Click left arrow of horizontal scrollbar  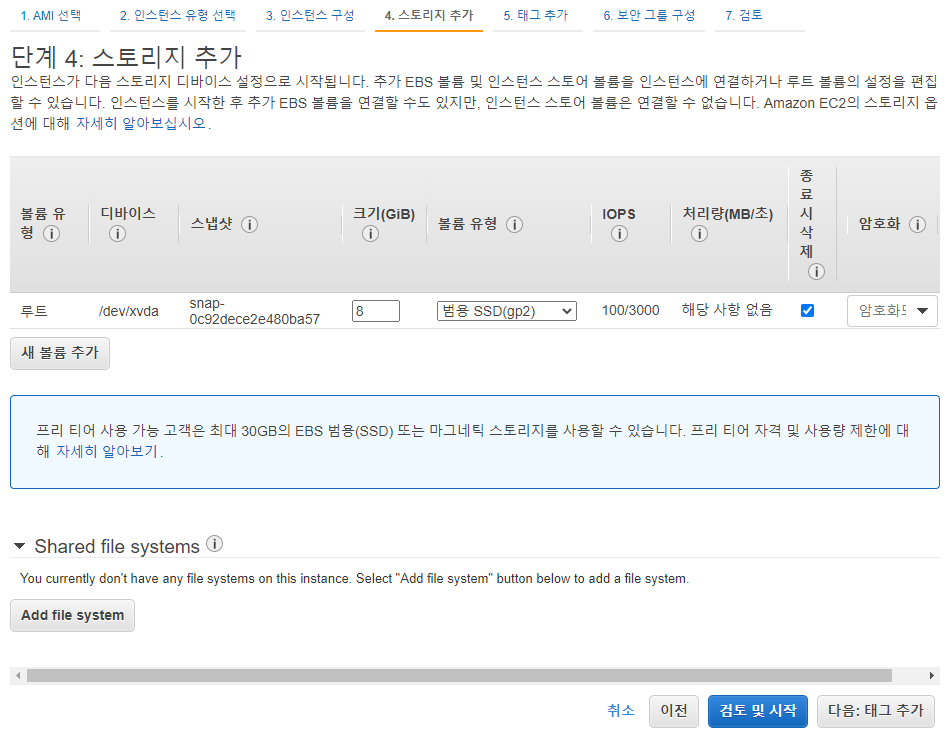(x=18, y=675)
